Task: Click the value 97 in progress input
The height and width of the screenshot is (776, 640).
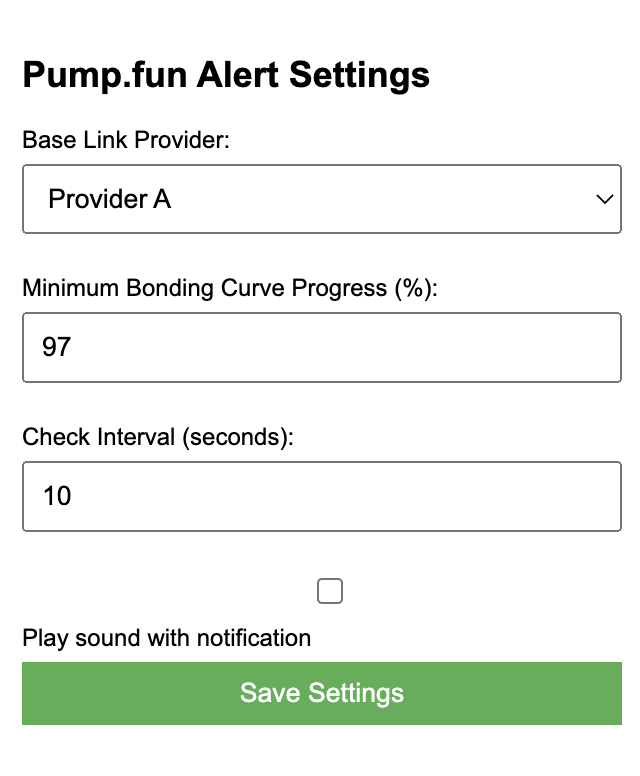Action: (57, 347)
